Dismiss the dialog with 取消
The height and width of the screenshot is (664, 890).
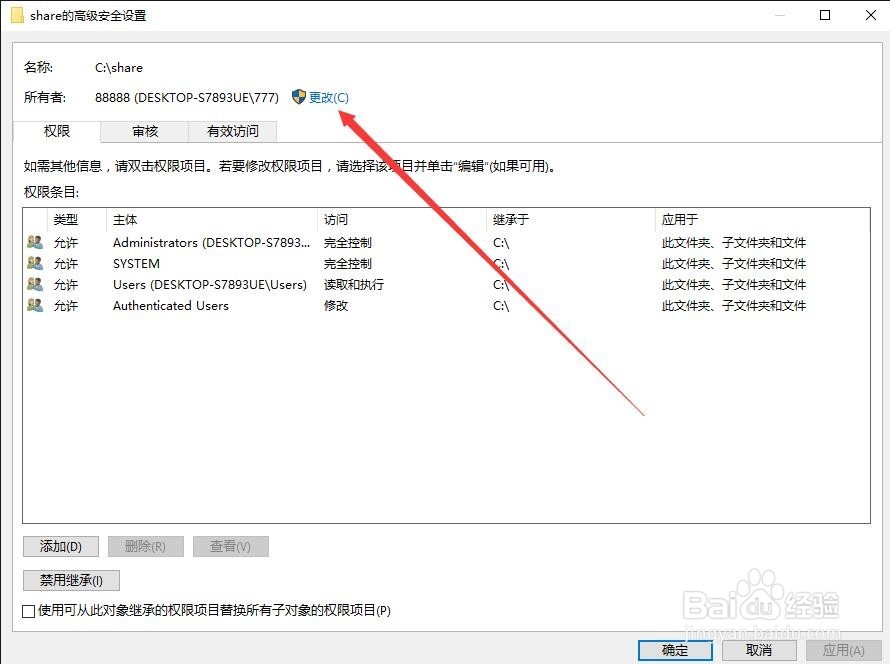pyautogui.click(x=757, y=650)
